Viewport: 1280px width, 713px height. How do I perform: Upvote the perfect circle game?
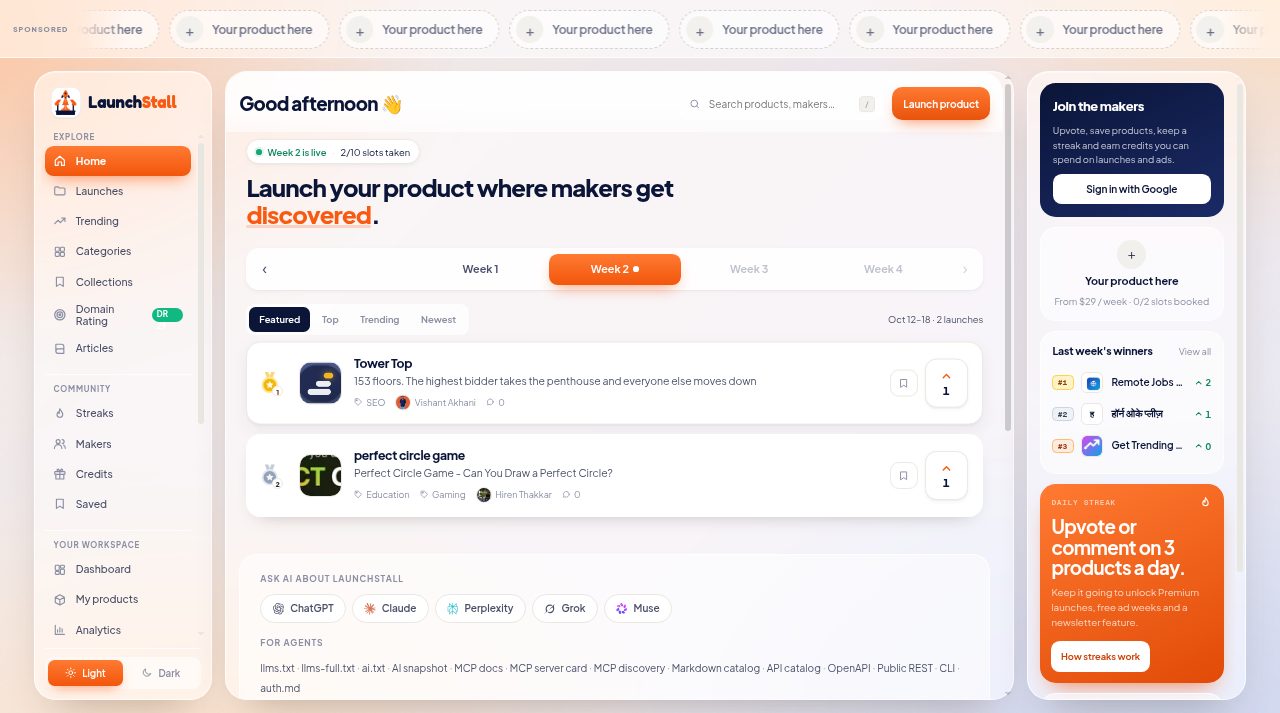click(x=946, y=476)
